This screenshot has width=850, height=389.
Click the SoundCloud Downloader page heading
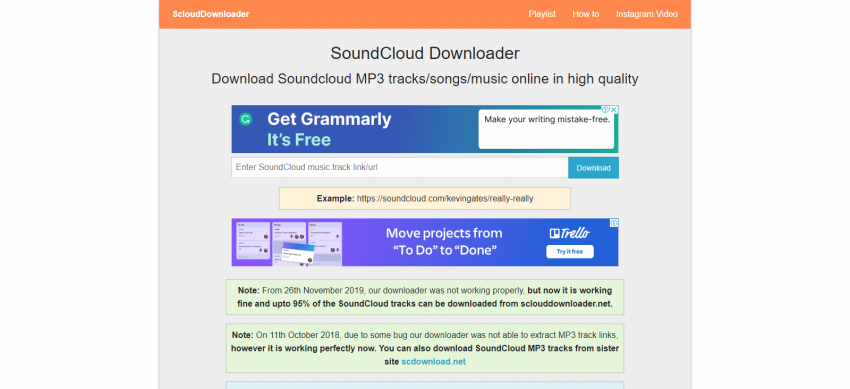425,53
